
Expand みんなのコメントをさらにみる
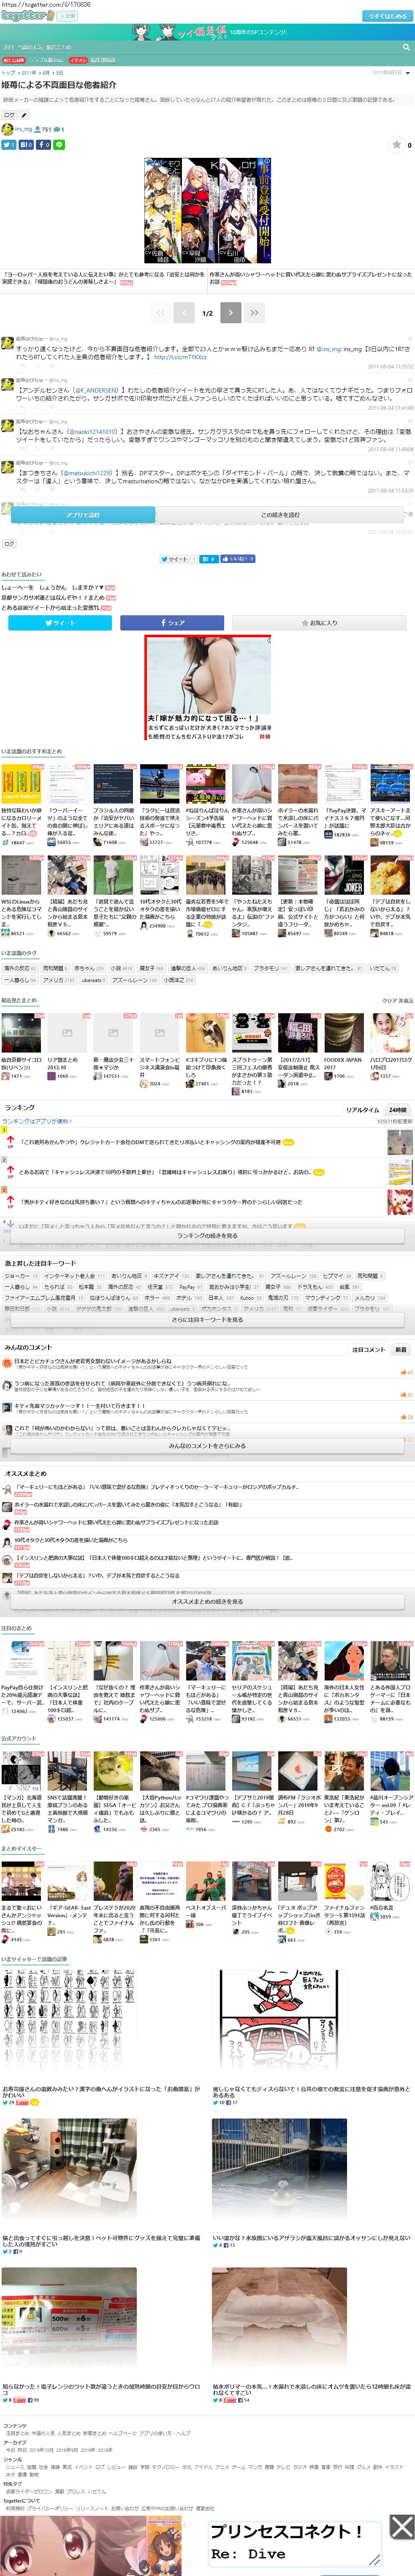coord(207,1446)
